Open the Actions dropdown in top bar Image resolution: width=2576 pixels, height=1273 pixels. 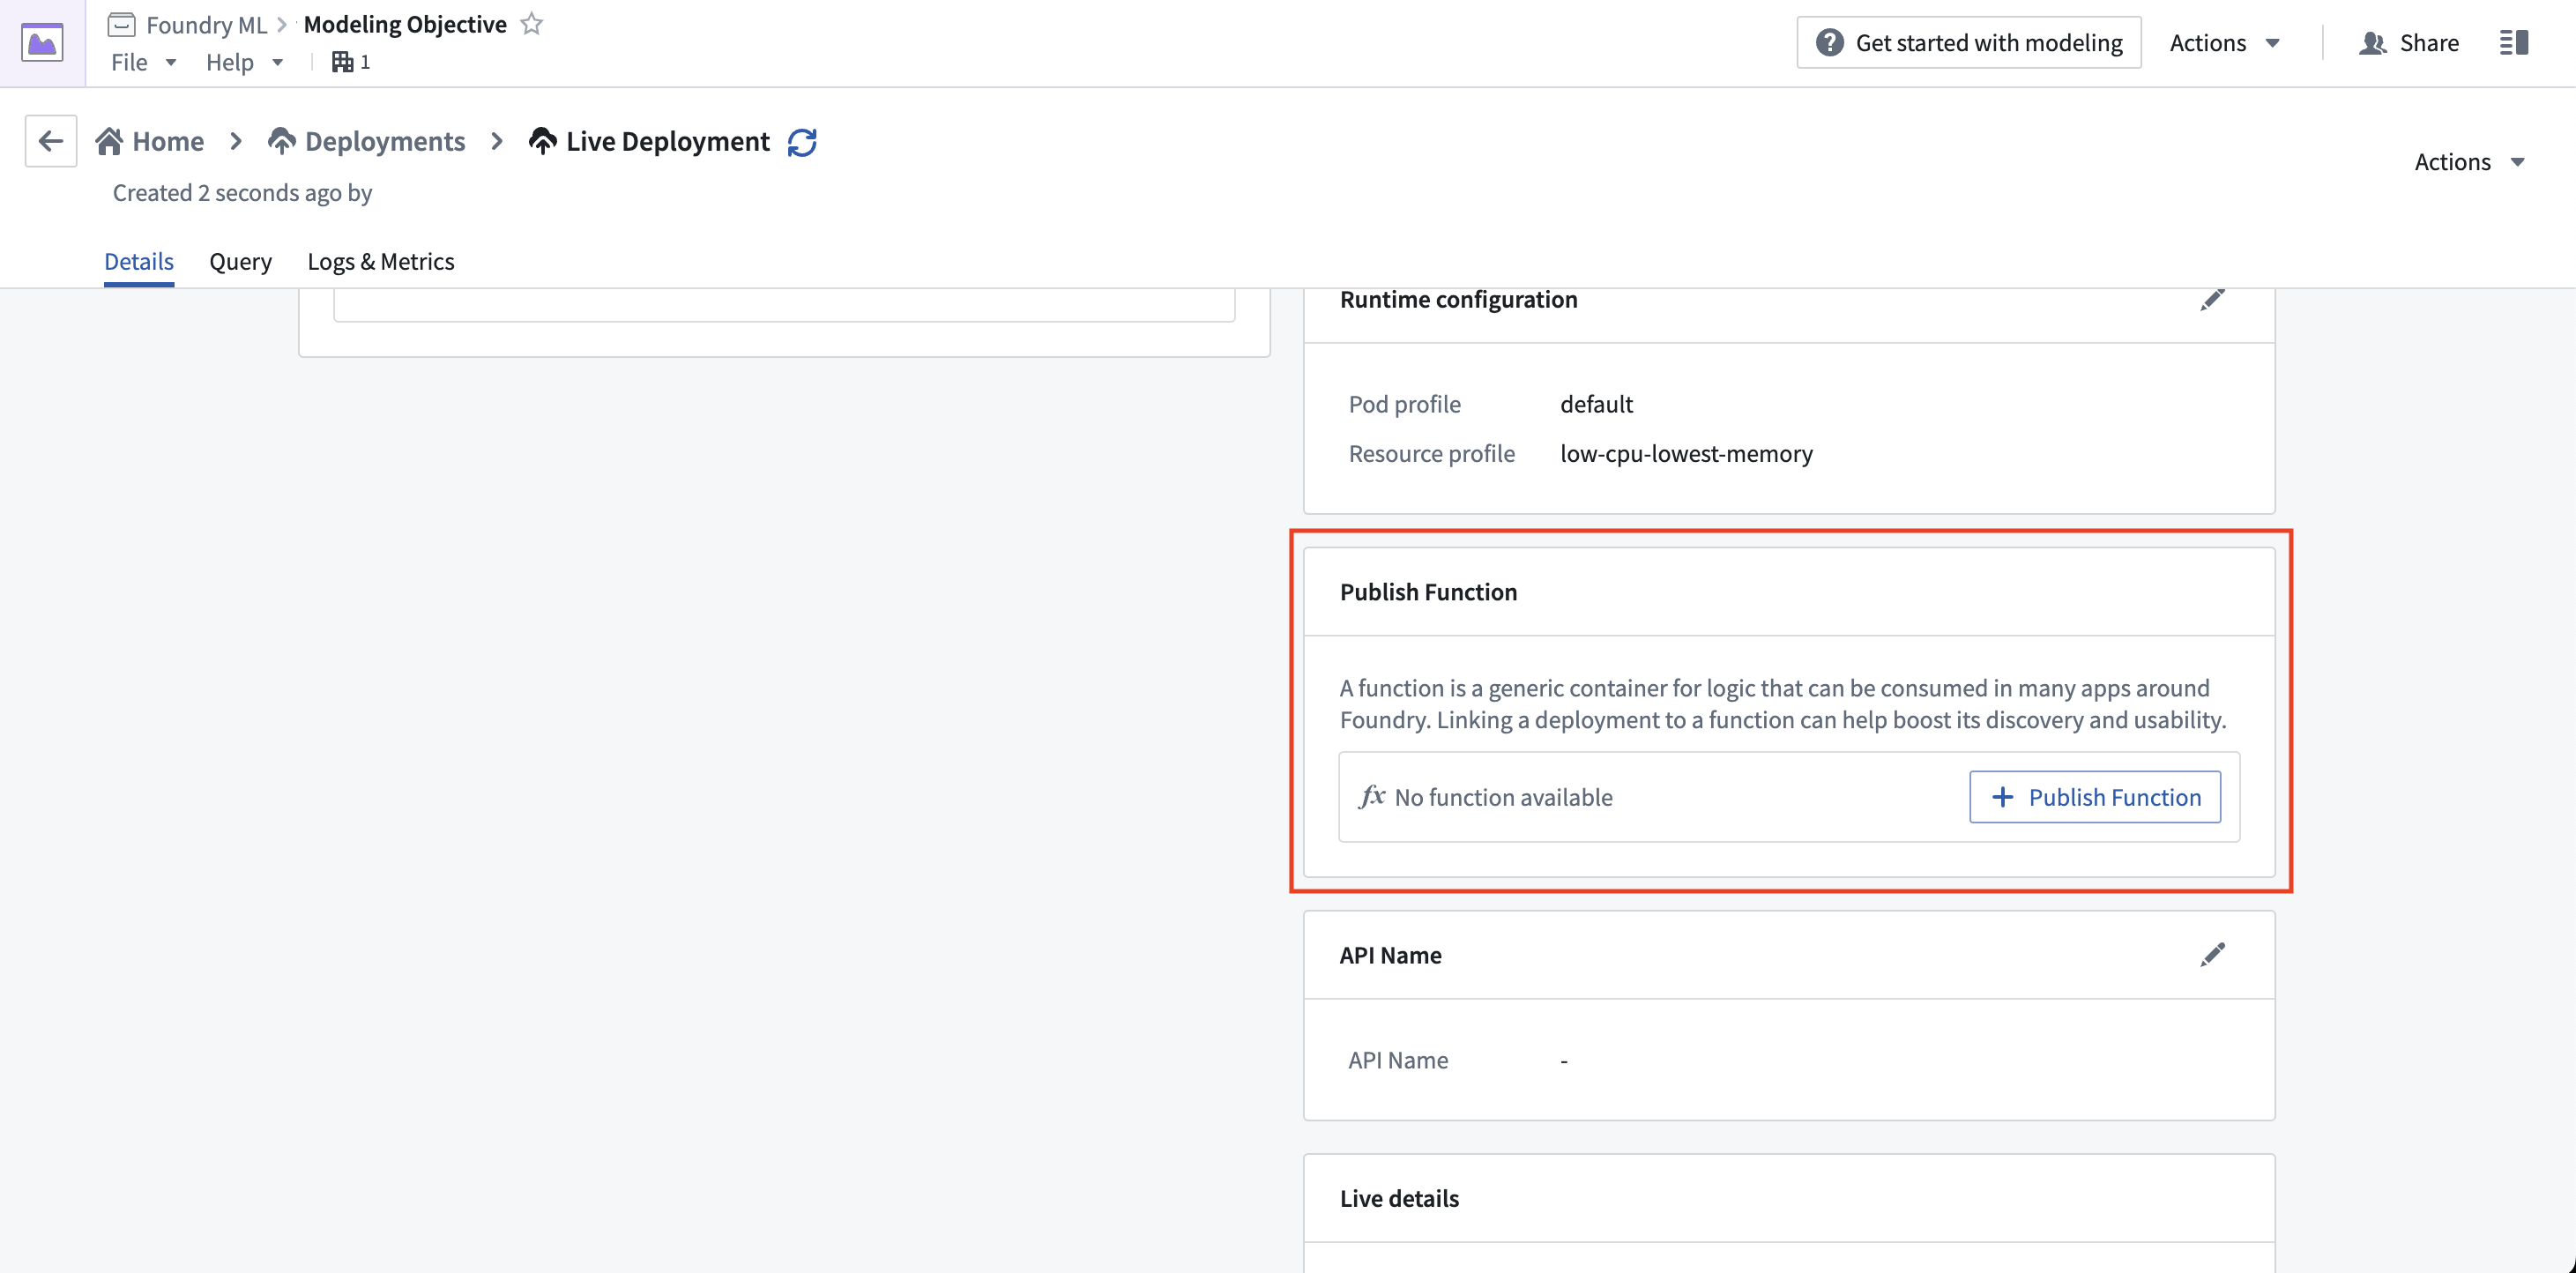tap(2225, 42)
